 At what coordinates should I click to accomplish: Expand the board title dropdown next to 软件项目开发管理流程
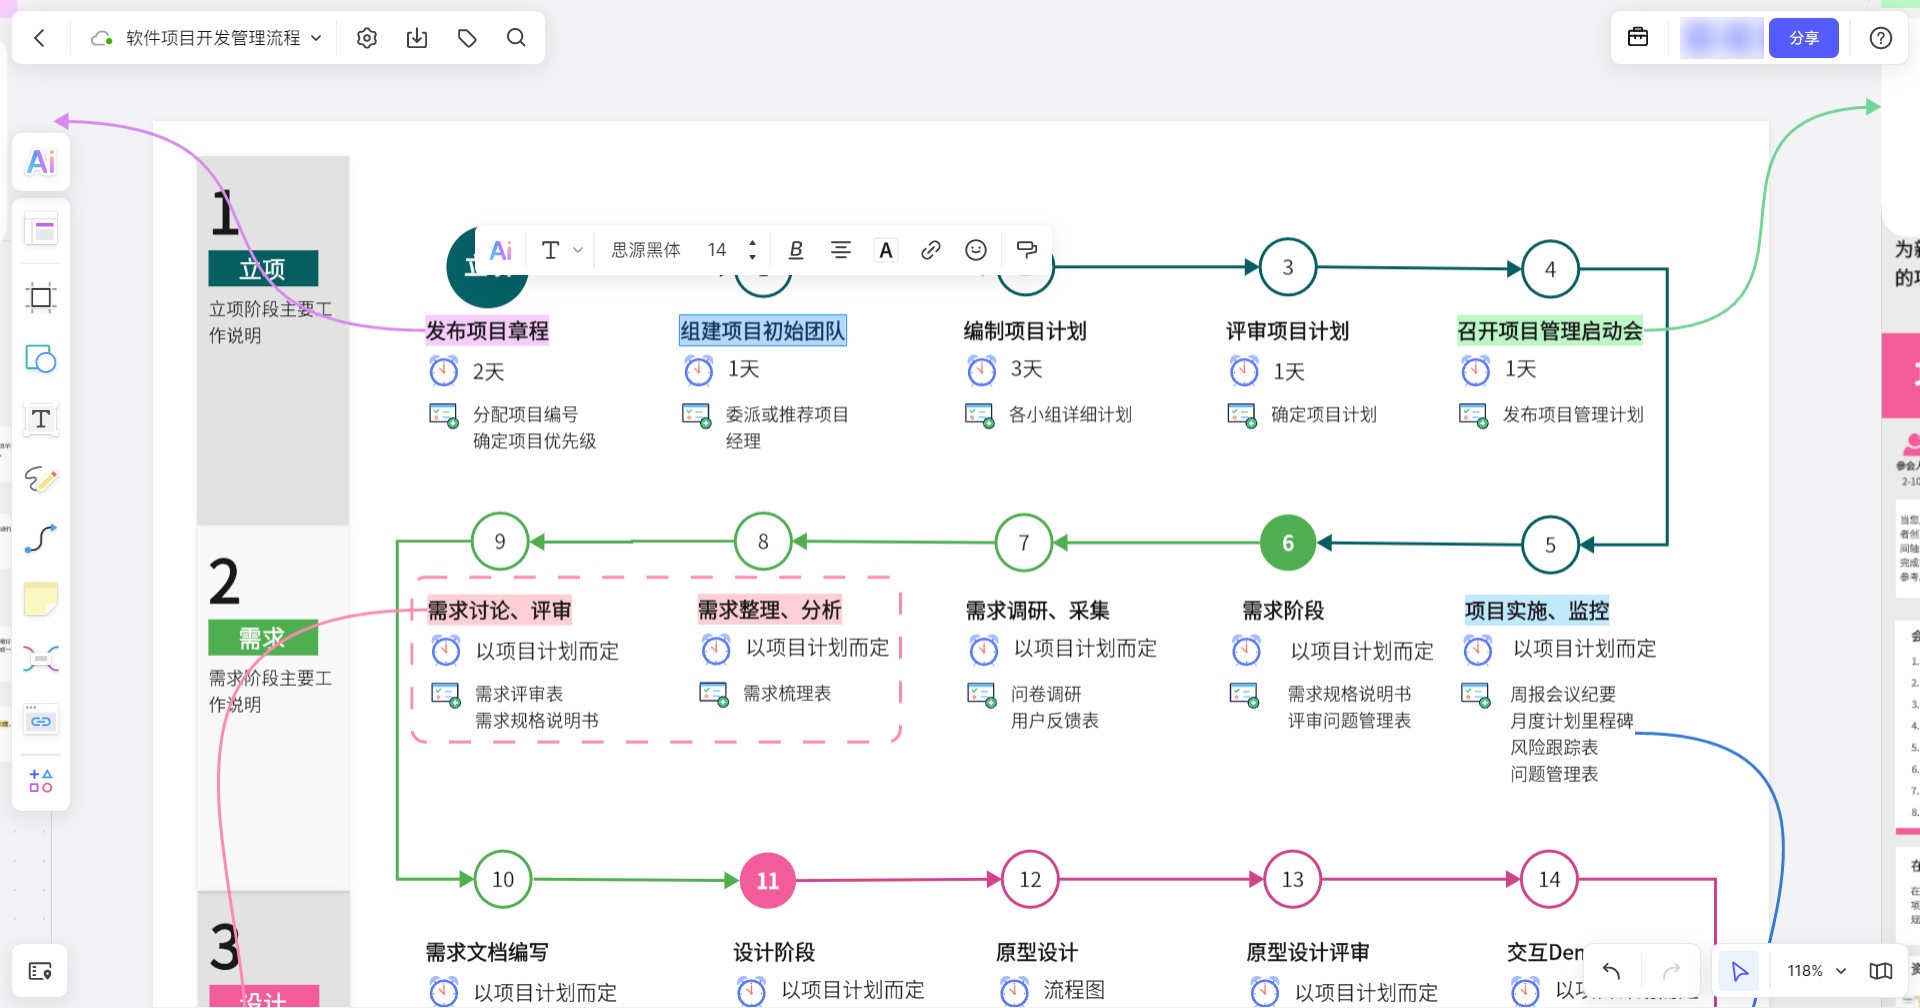(317, 37)
